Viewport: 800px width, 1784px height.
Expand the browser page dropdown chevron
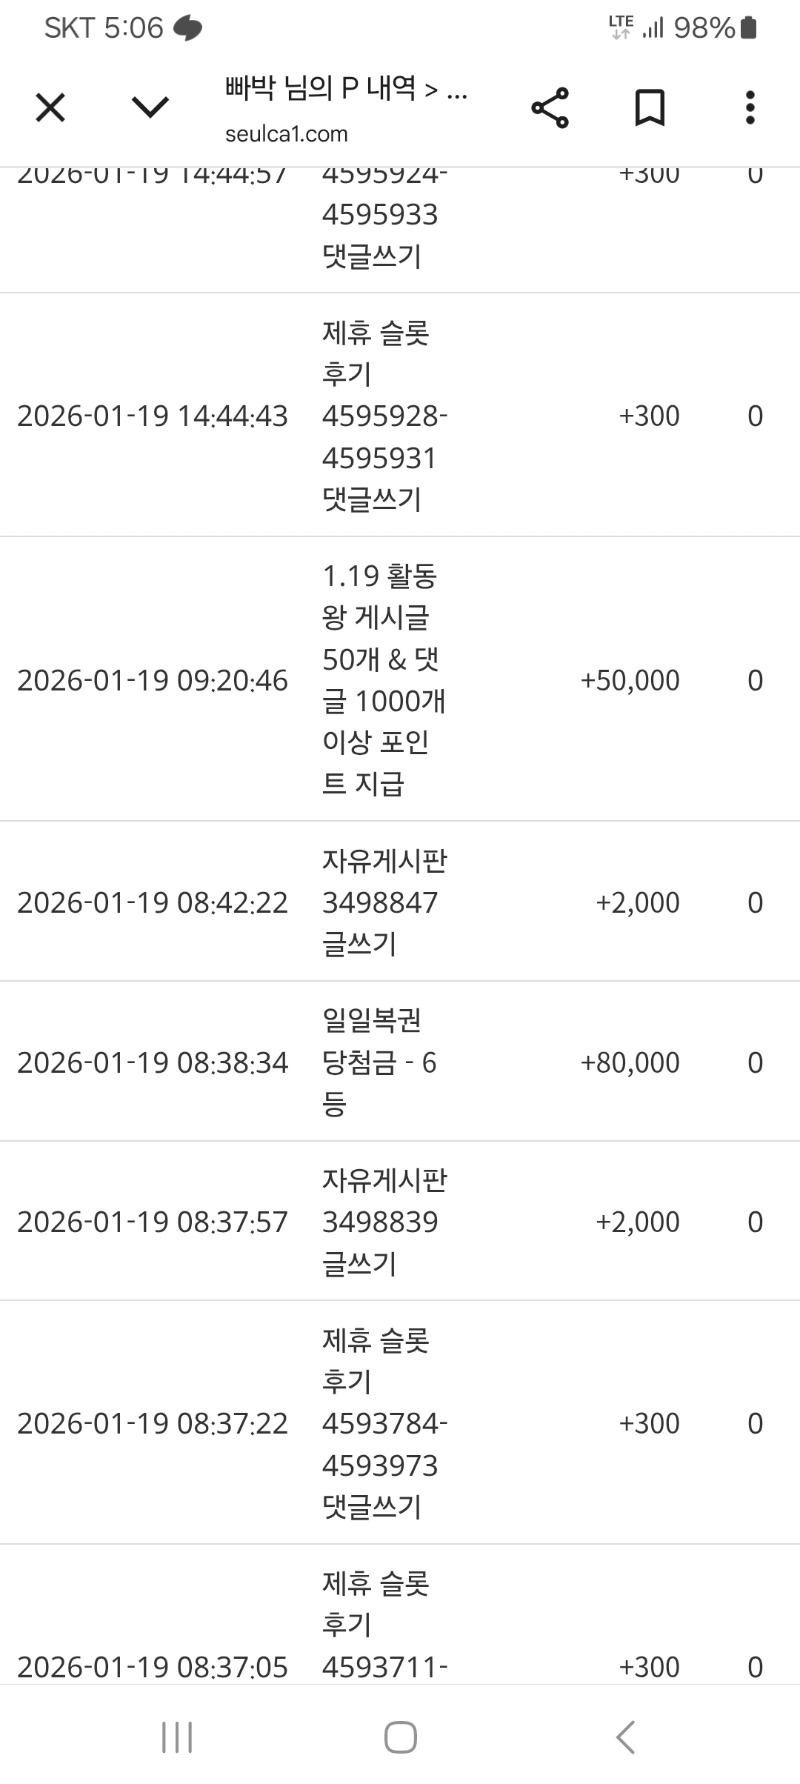point(150,107)
